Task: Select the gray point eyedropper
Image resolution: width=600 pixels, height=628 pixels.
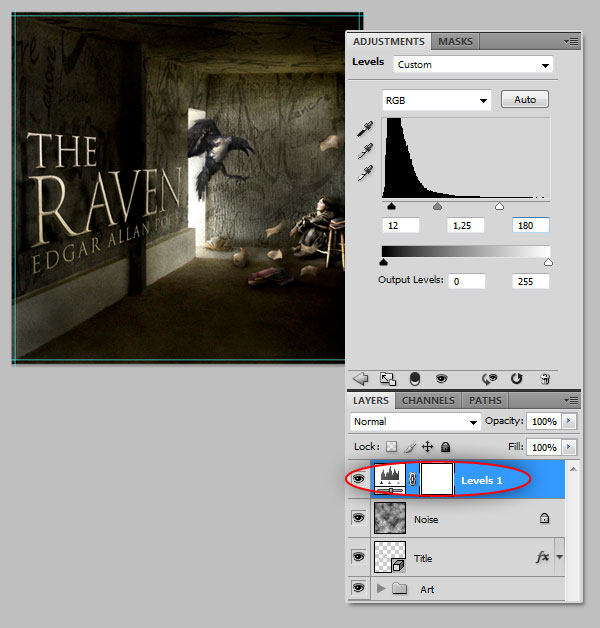Action: coord(365,151)
